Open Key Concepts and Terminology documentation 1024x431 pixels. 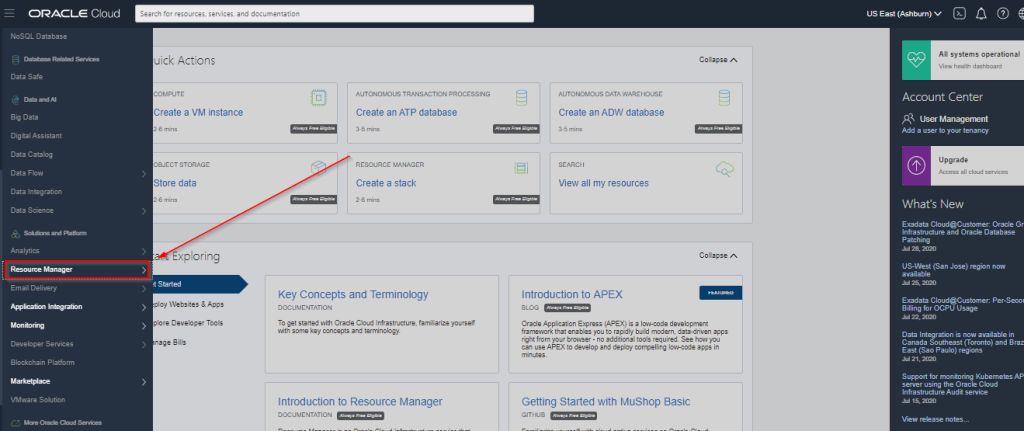(353, 295)
